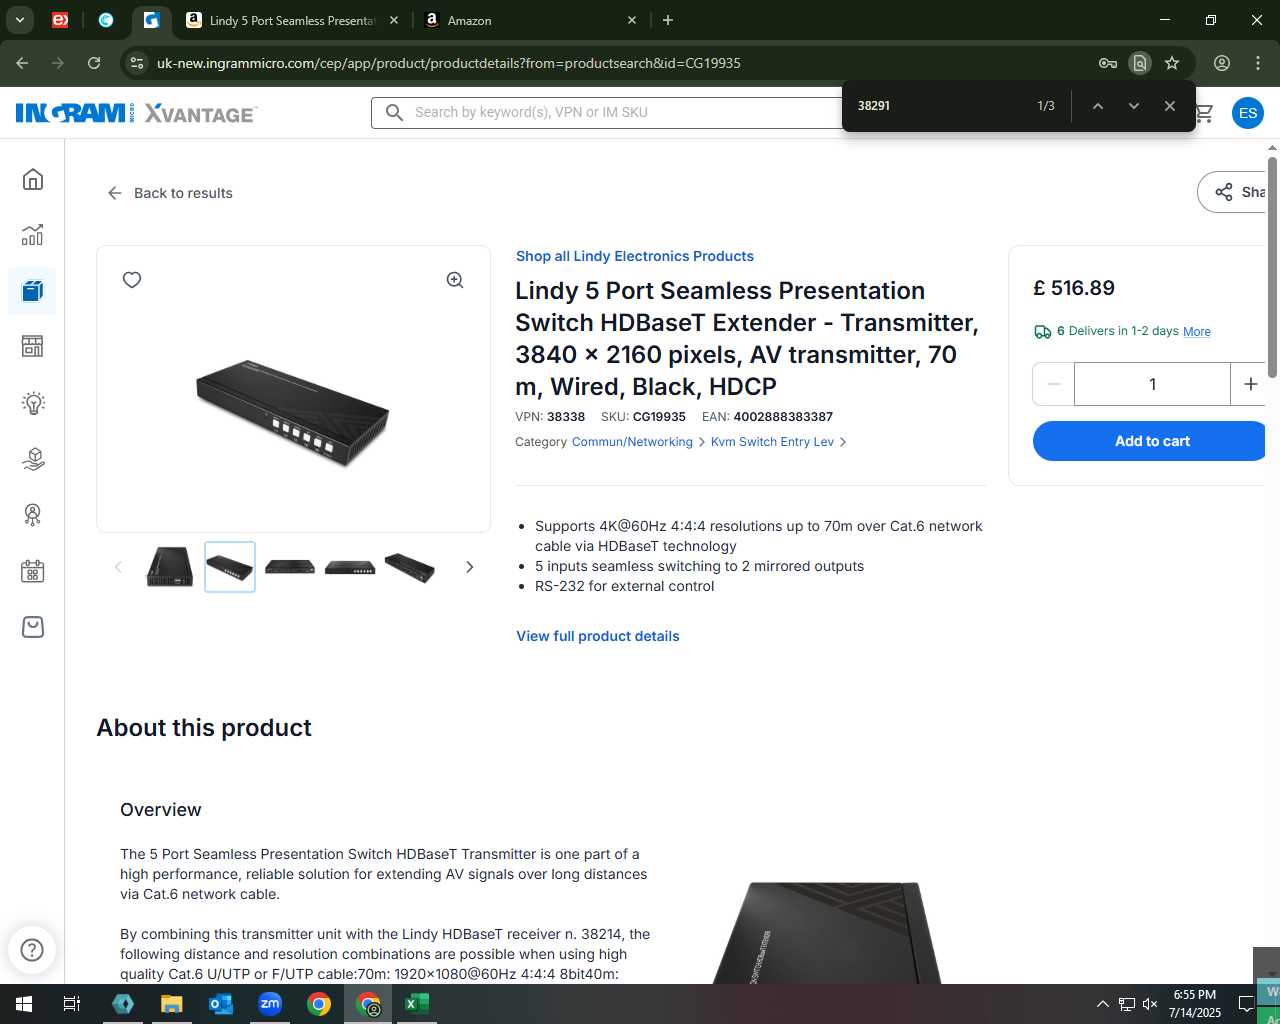Click the page vertical scrollbar

point(1272,266)
